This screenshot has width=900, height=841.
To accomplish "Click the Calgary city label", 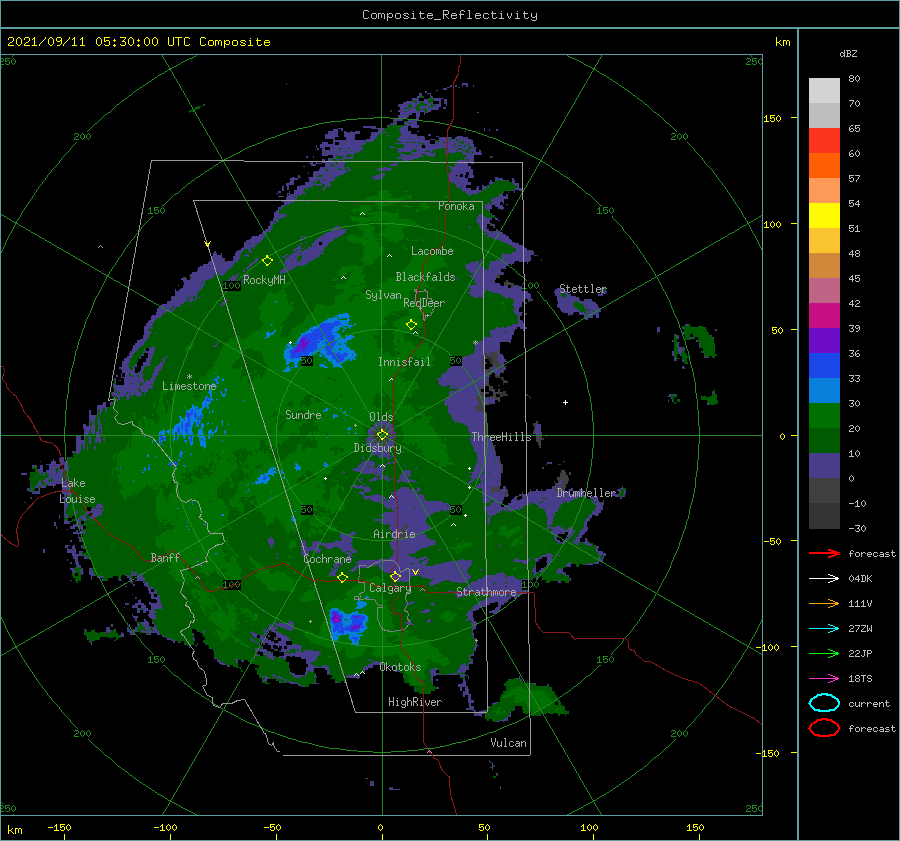I will point(390,588).
